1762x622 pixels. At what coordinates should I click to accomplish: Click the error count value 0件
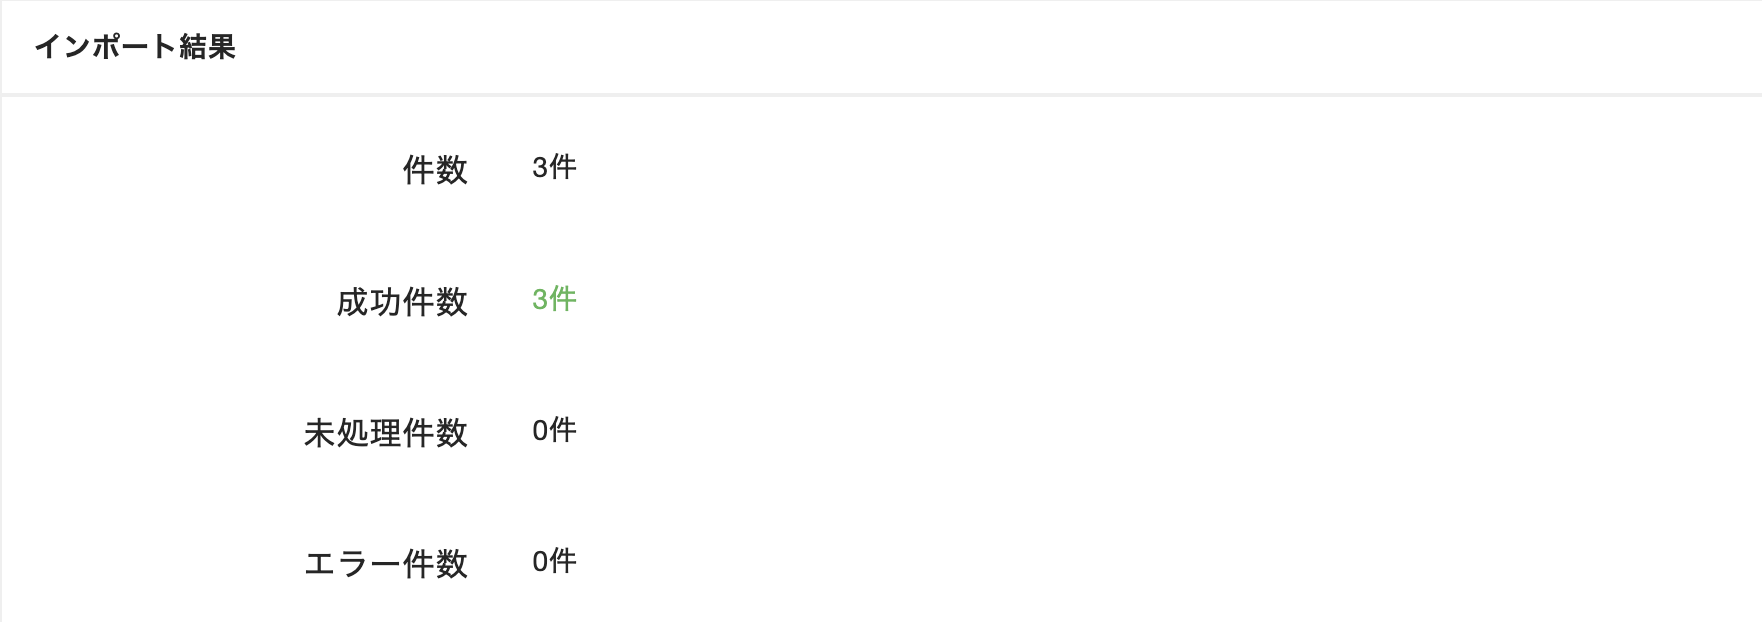tap(554, 561)
